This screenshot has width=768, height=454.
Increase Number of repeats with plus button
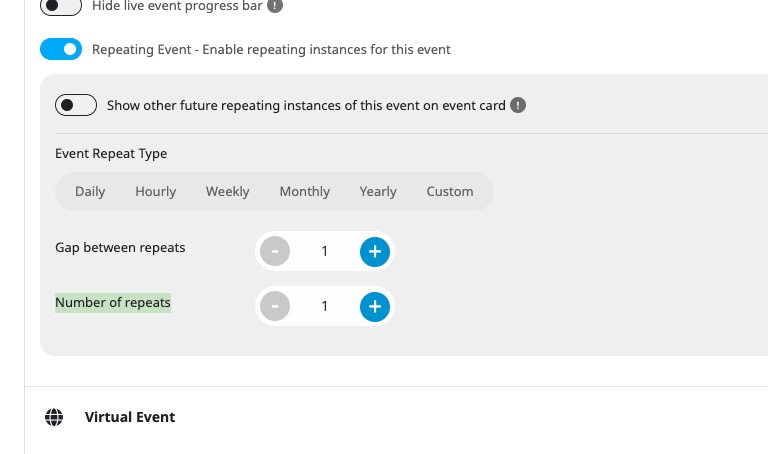click(375, 307)
